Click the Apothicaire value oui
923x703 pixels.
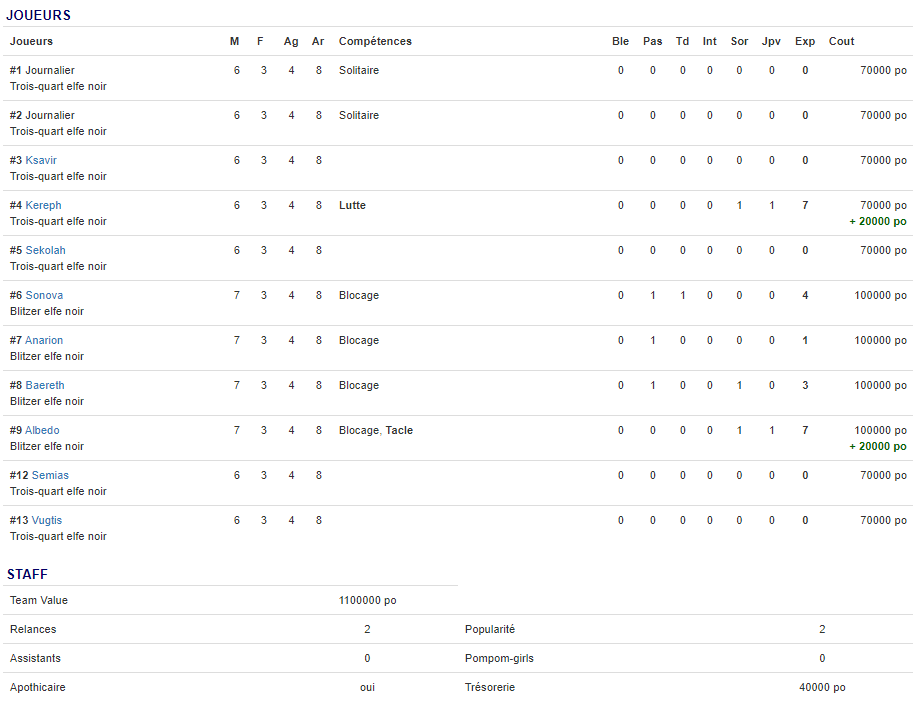click(x=367, y=687)
